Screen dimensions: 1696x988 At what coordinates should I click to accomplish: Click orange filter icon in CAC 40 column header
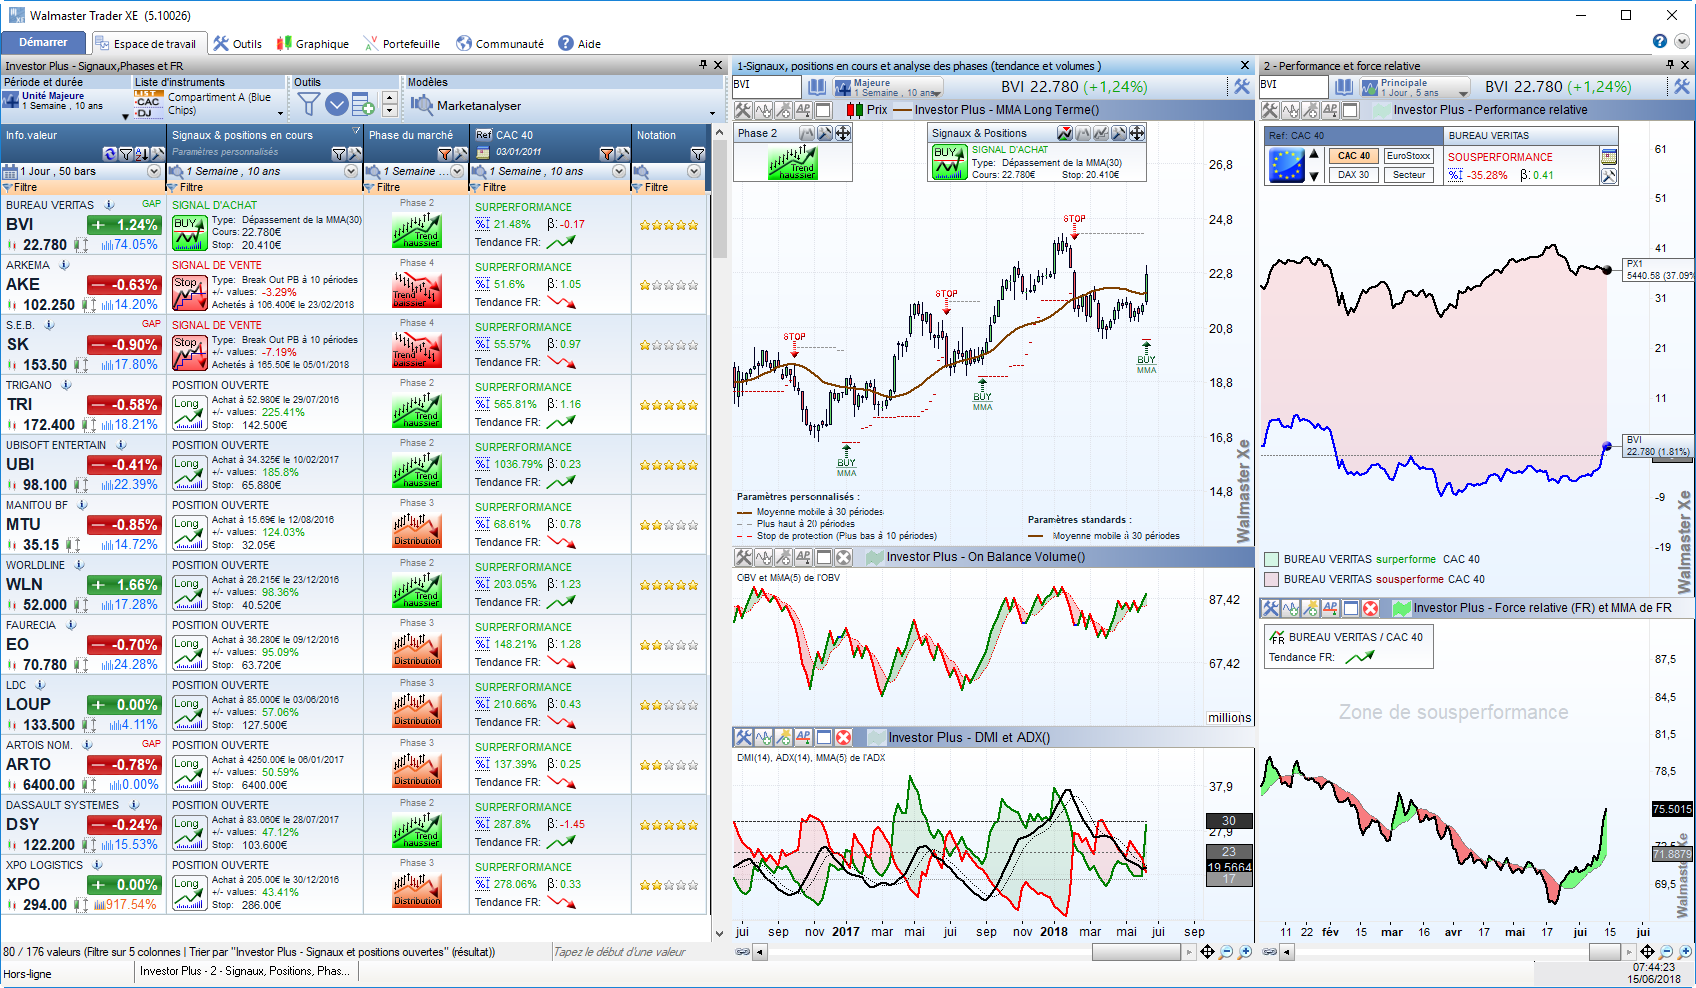606,154
